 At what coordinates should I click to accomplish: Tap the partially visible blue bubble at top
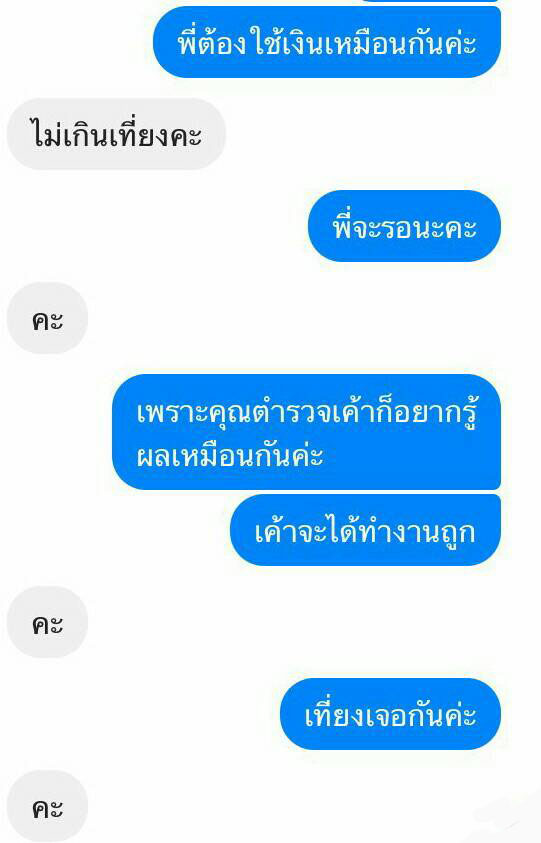pyautogui.click(x=430, y=1)
